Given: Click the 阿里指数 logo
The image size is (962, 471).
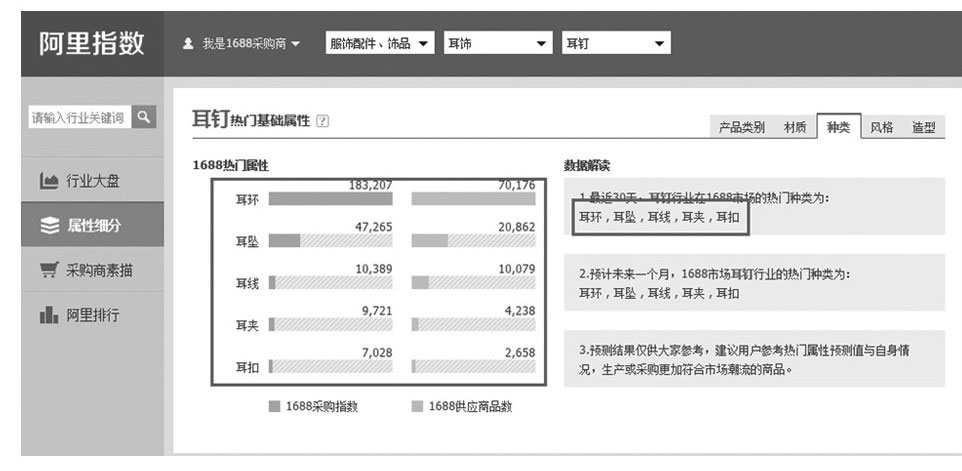Looking at the screenshot, I should tap(92, 44).
